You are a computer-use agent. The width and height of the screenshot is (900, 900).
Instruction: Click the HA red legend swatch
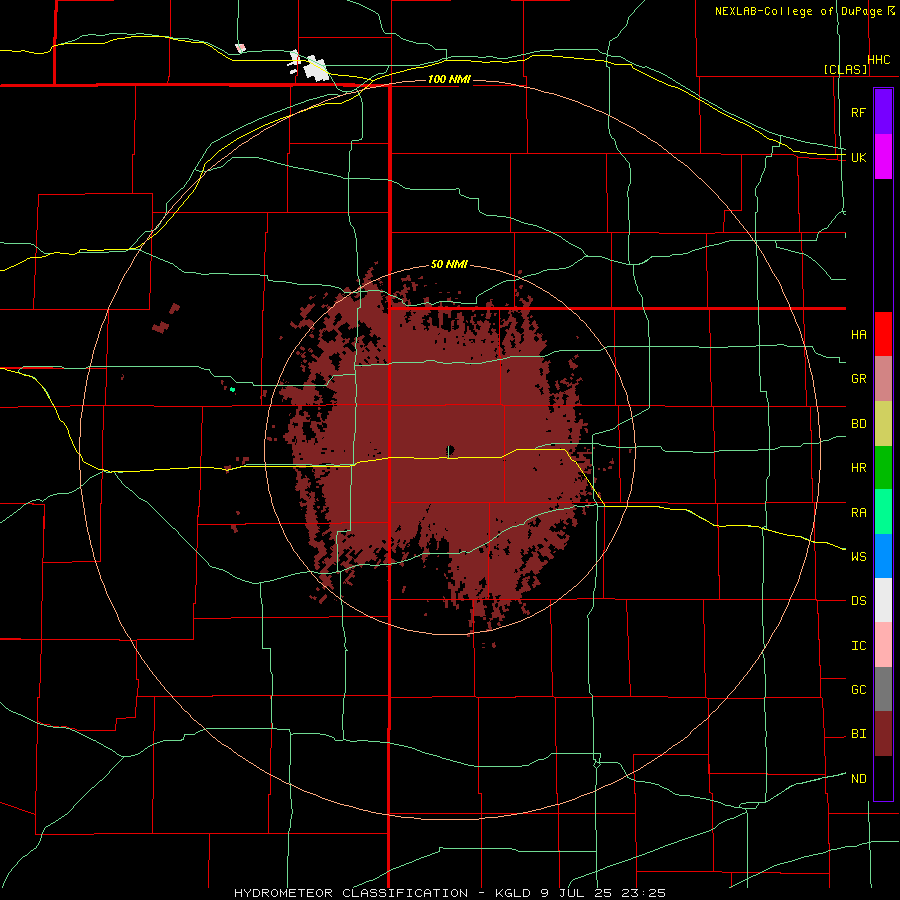click(883, 334)
